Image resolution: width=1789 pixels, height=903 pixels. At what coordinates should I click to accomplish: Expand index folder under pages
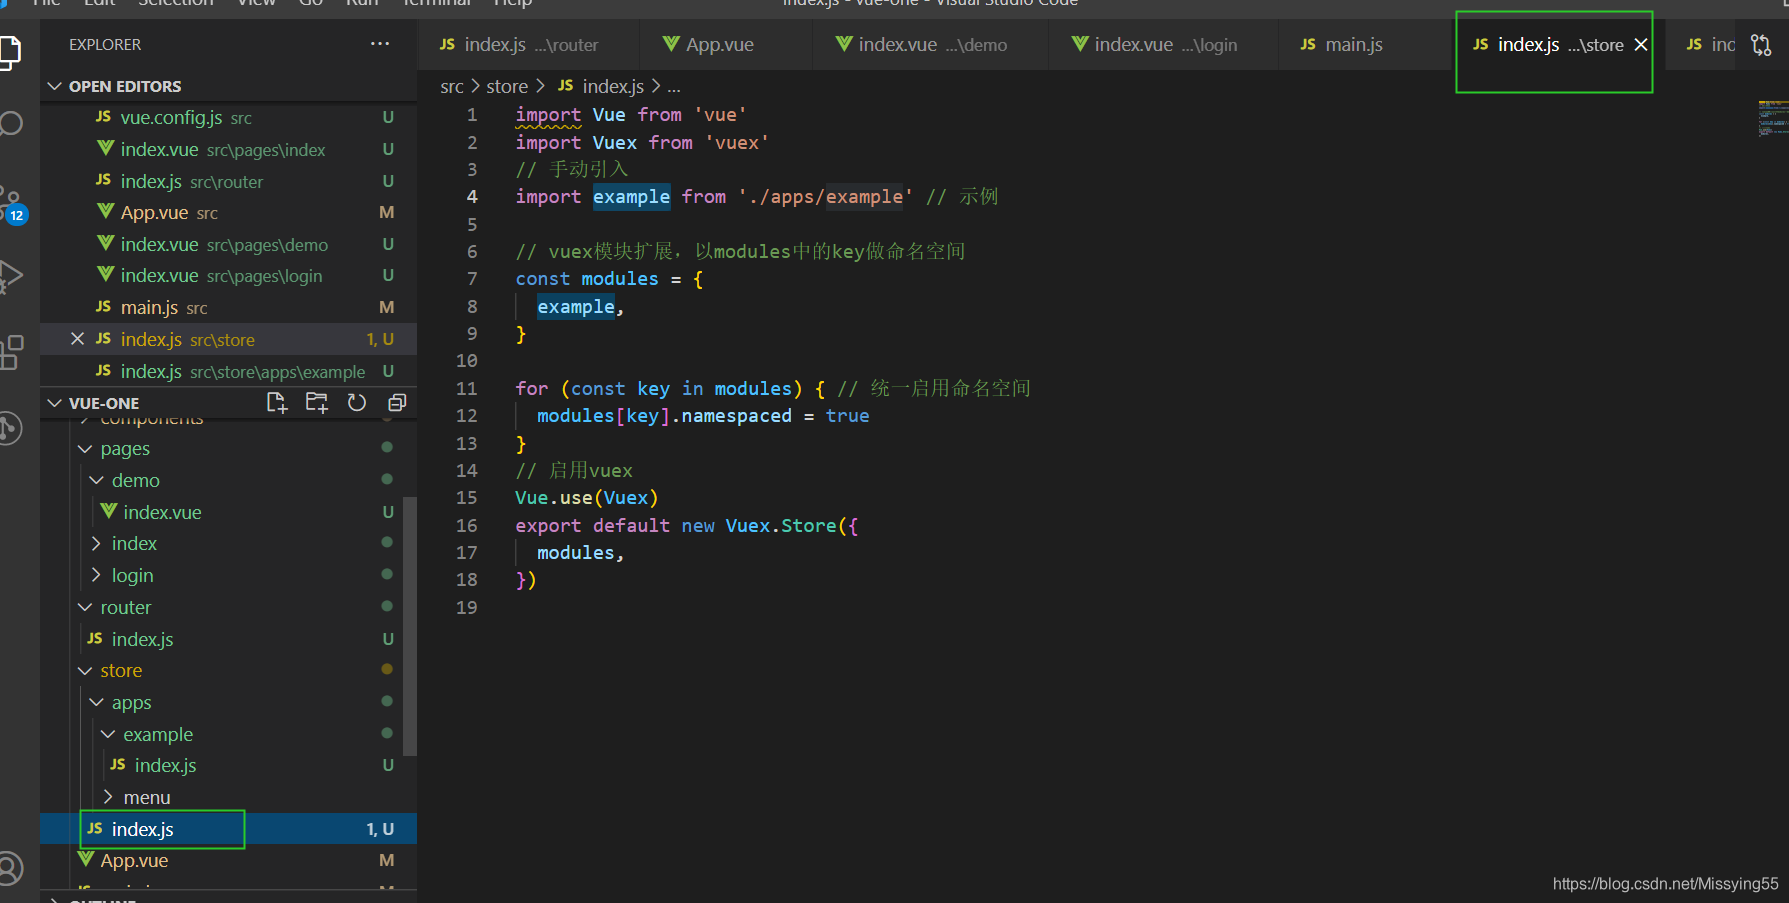coord(97,544)
